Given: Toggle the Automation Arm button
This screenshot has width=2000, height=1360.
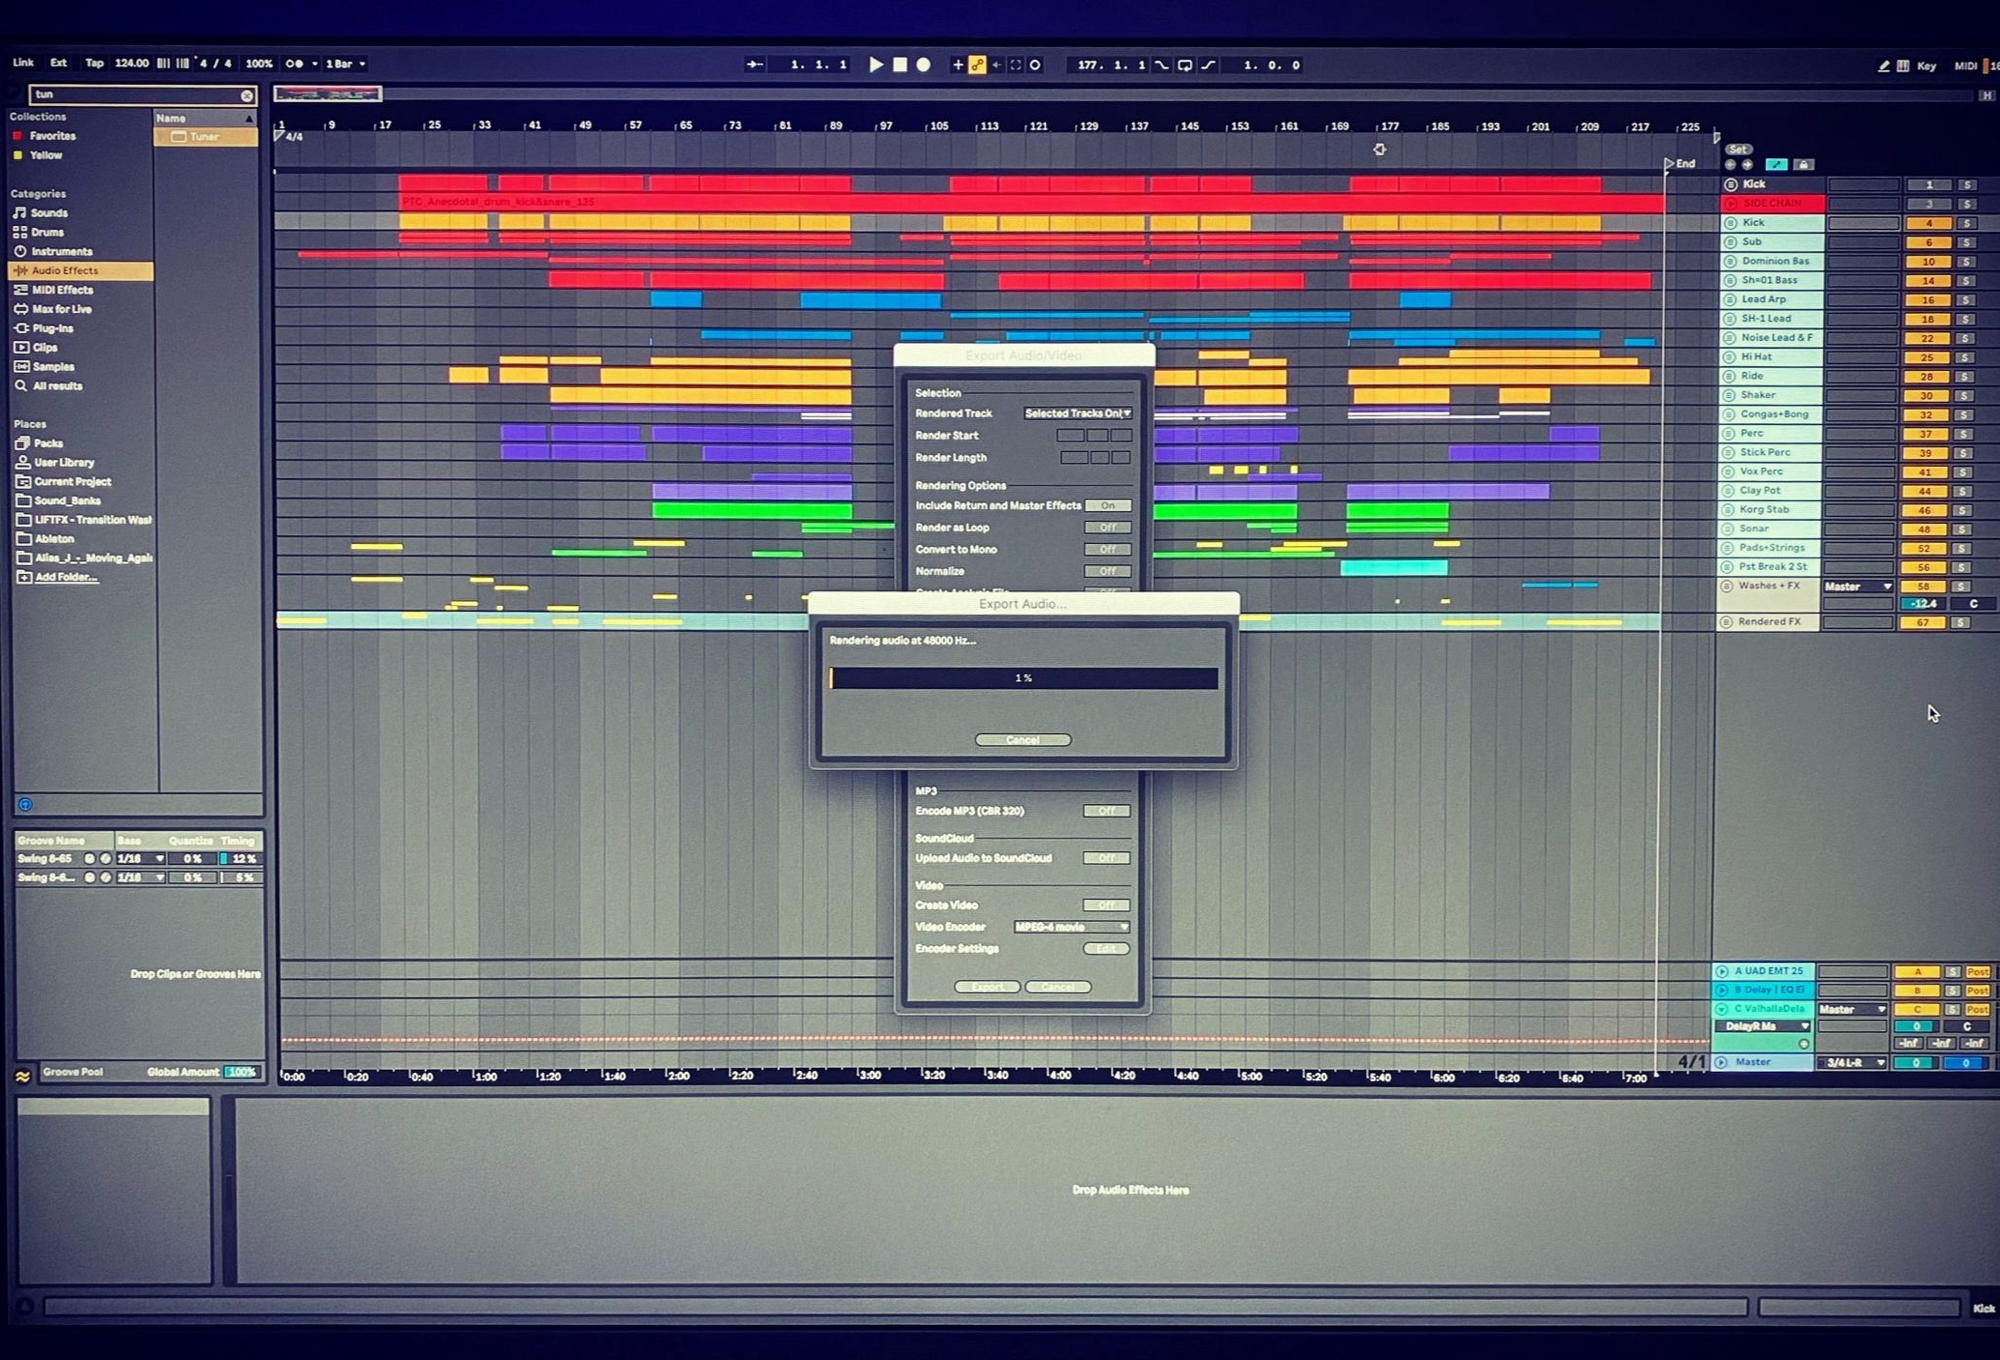Looking at the screenshot, I should point(977,65).
